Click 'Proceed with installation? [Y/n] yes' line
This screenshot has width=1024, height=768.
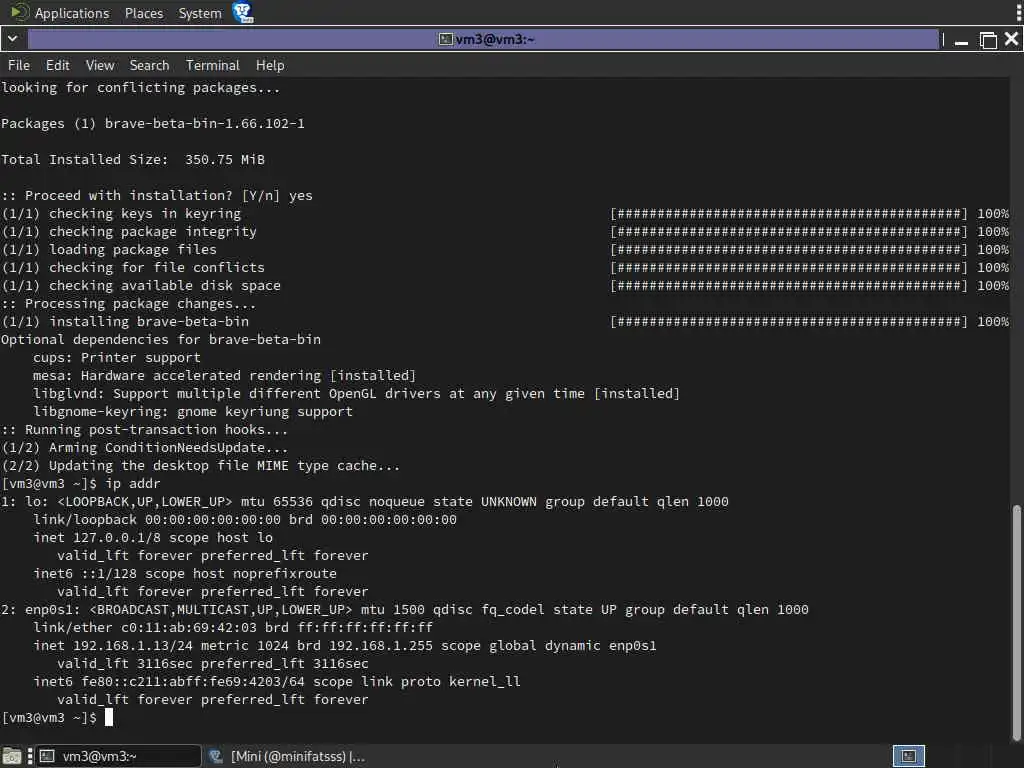[157, 195]
